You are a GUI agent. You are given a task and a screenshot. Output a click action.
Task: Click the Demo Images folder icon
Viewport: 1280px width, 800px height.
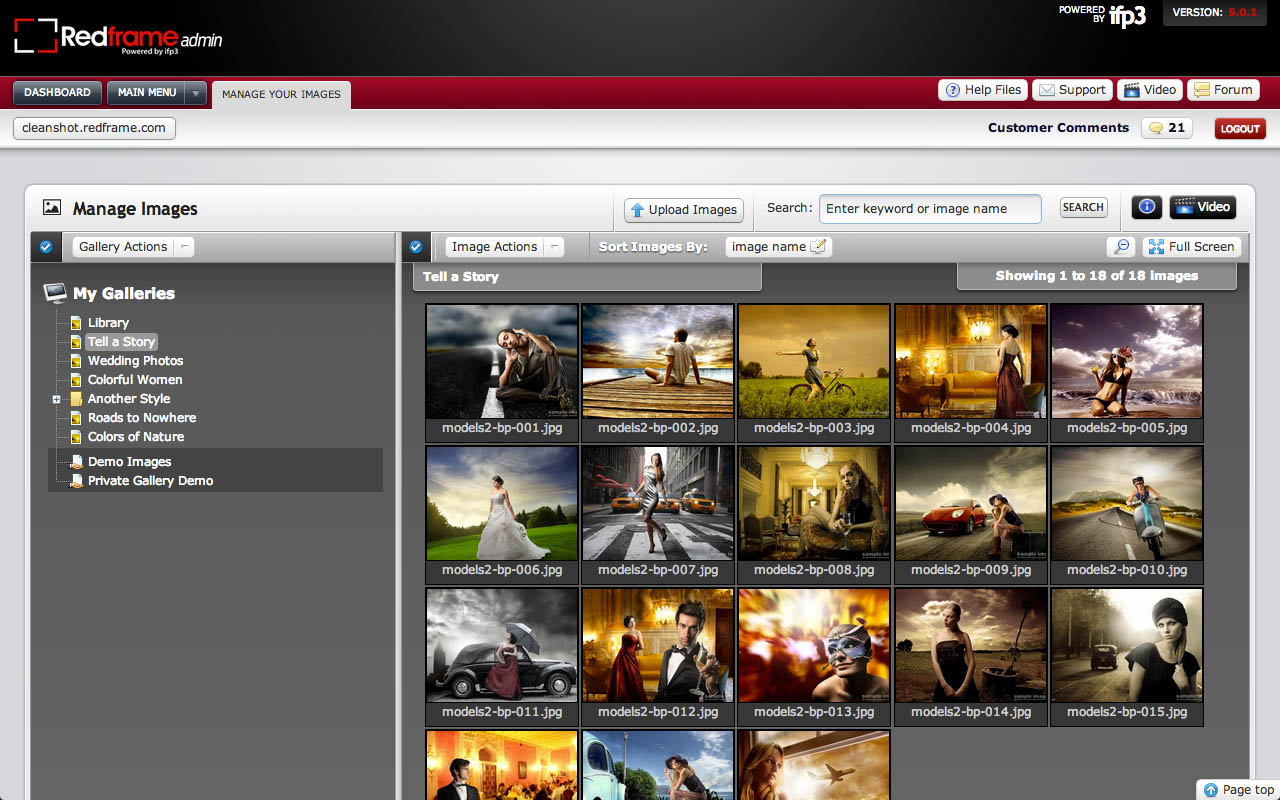pyautogui.click(x=76, y=462)
